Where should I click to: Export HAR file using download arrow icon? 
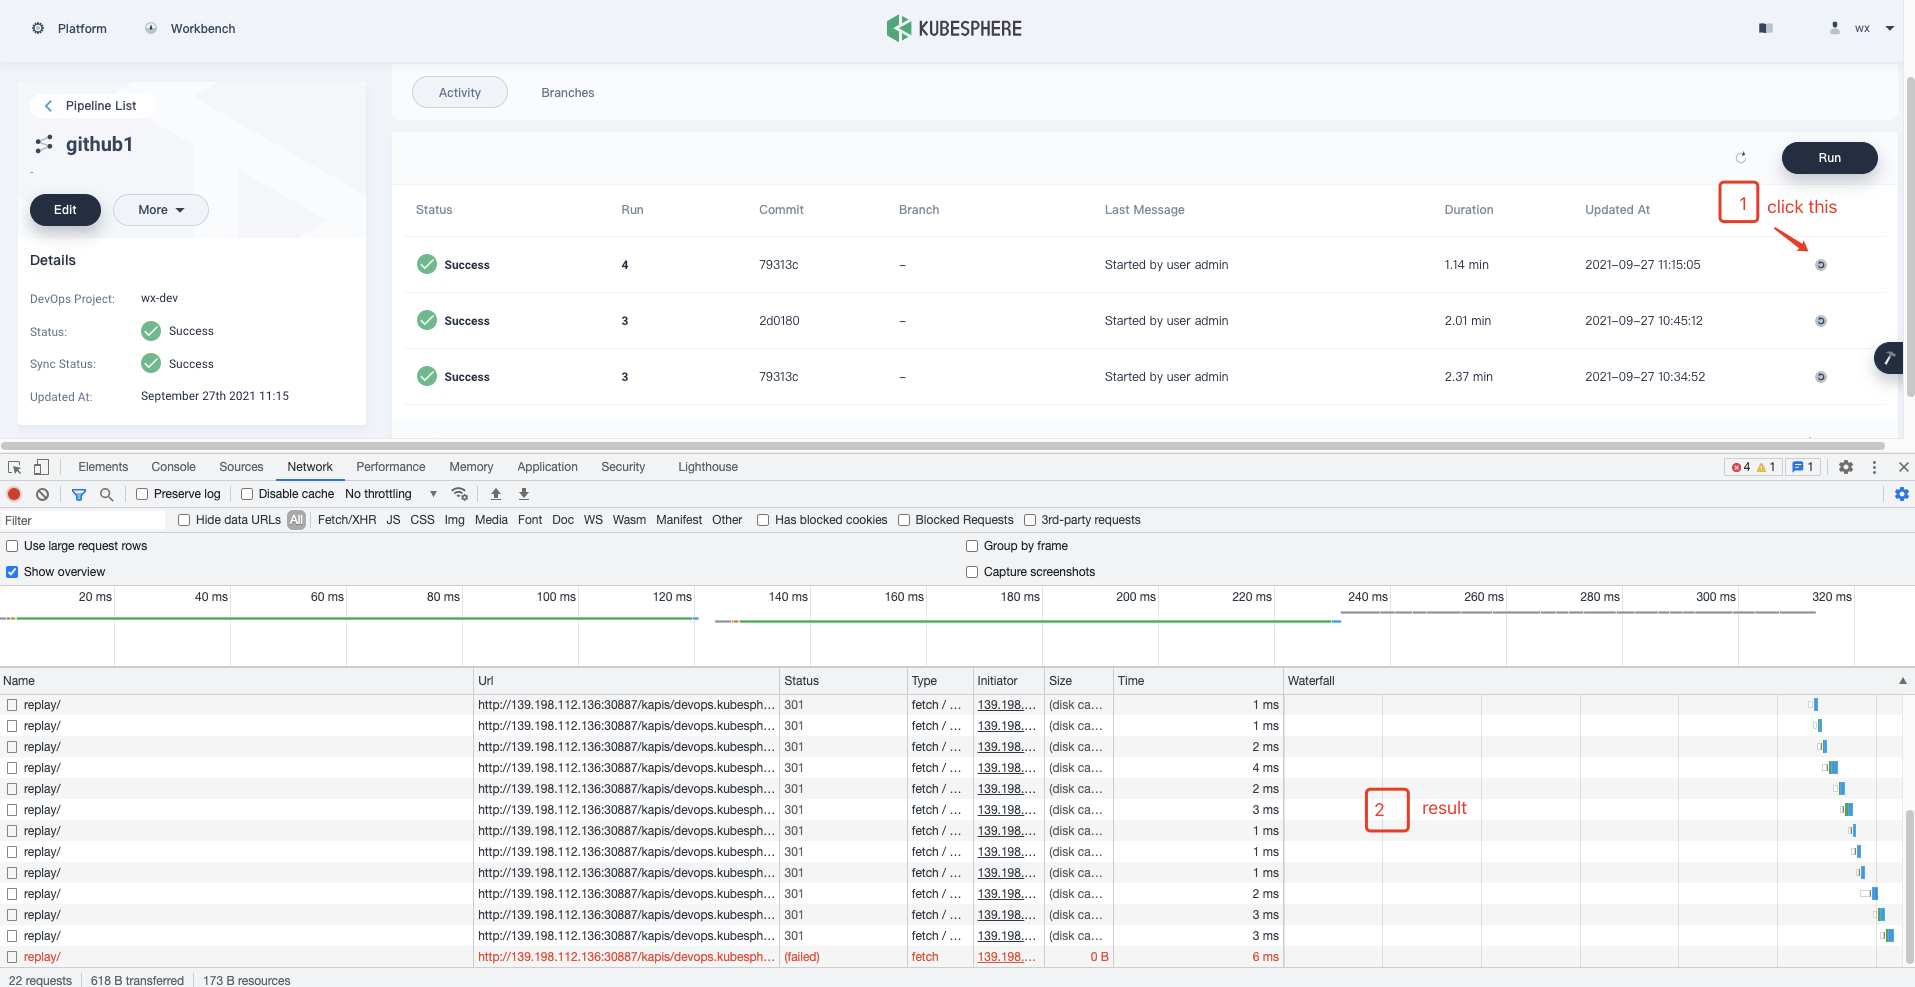point(523,493)
